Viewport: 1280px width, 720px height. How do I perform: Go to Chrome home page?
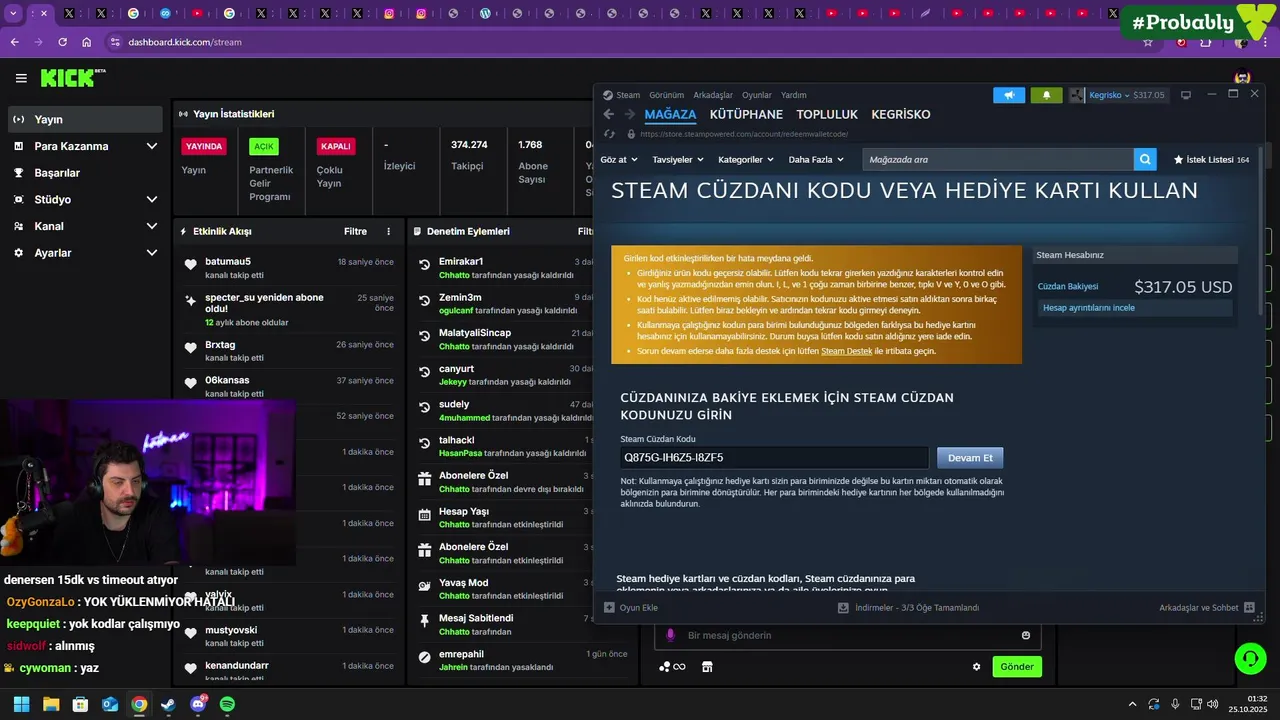pyautogui.click(x=87, y=42)
